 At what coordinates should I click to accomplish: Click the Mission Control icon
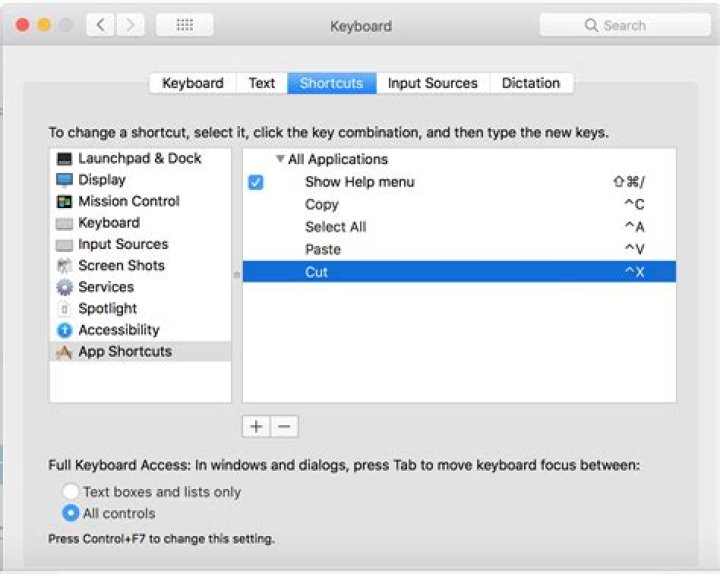[x=64, y=202]
